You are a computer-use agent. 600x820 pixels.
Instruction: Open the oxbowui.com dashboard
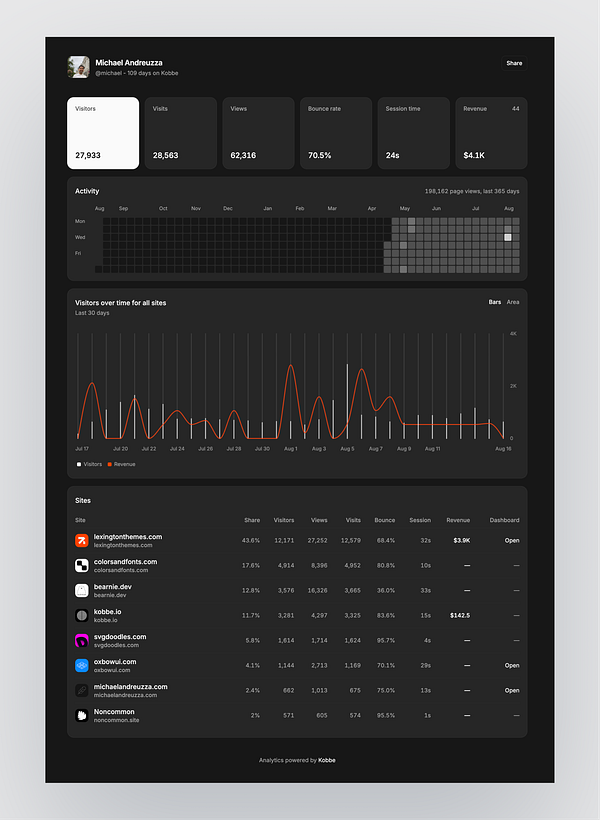[x=512, y=666]
